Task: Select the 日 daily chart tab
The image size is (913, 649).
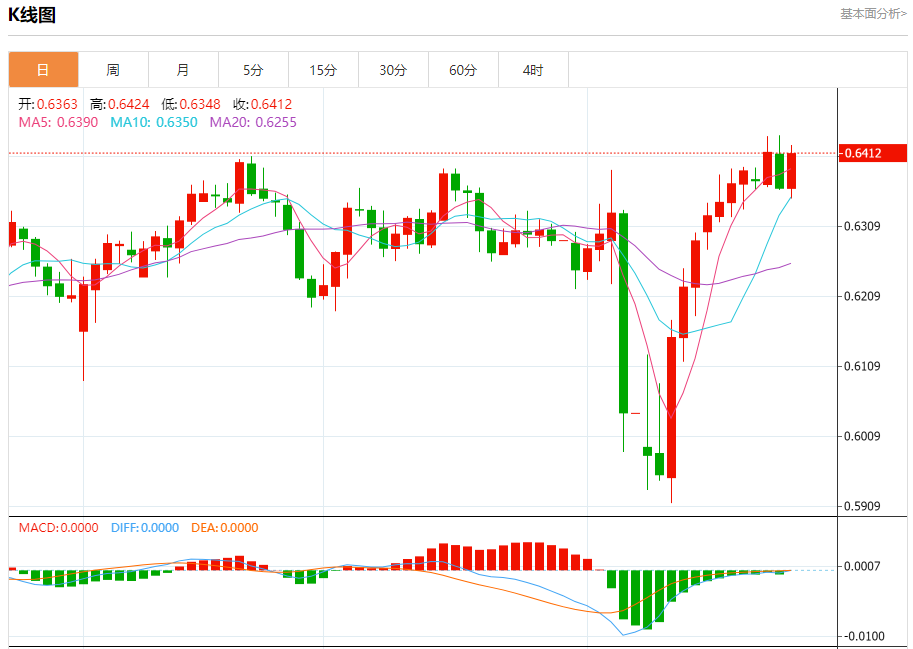Action: pos(43,70)
